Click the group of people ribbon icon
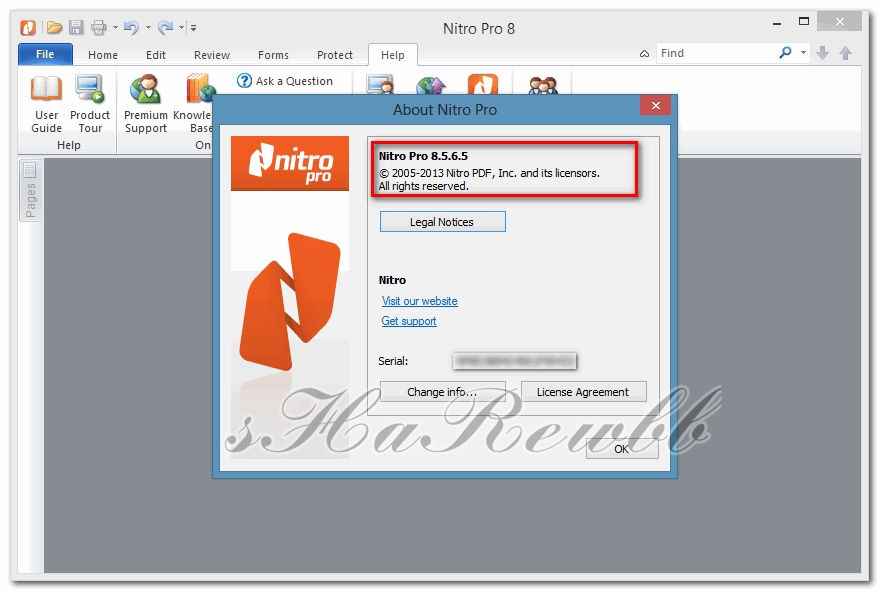Viewport: 880px width, 592px height. [543, 85]
